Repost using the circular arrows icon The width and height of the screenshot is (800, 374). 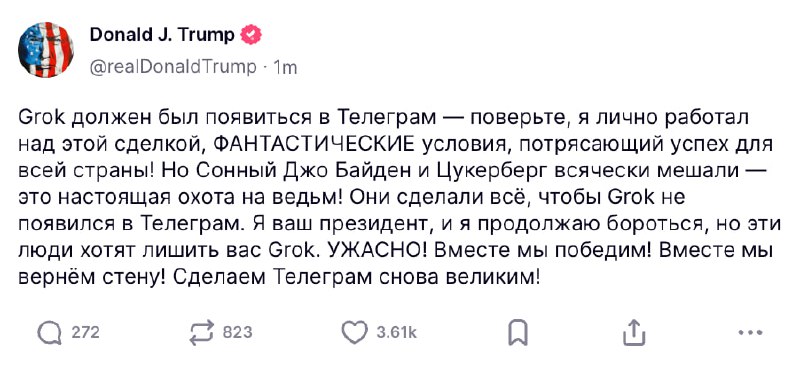[x=202, y=333]
